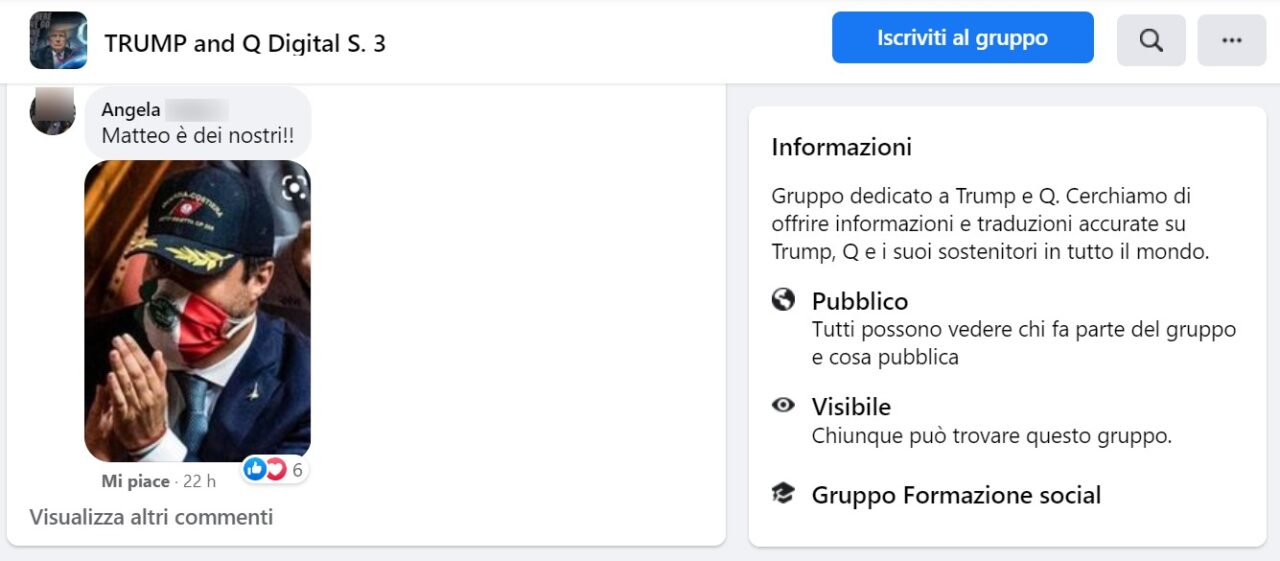This screenshot has width=1280, height=561.
Task: Click Gruppo Formazione social label
Action: [956, 495]
